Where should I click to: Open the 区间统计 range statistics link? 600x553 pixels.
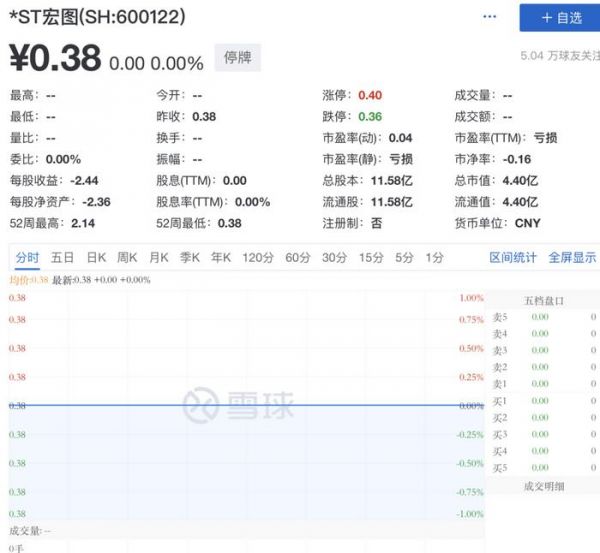(513, 258)
